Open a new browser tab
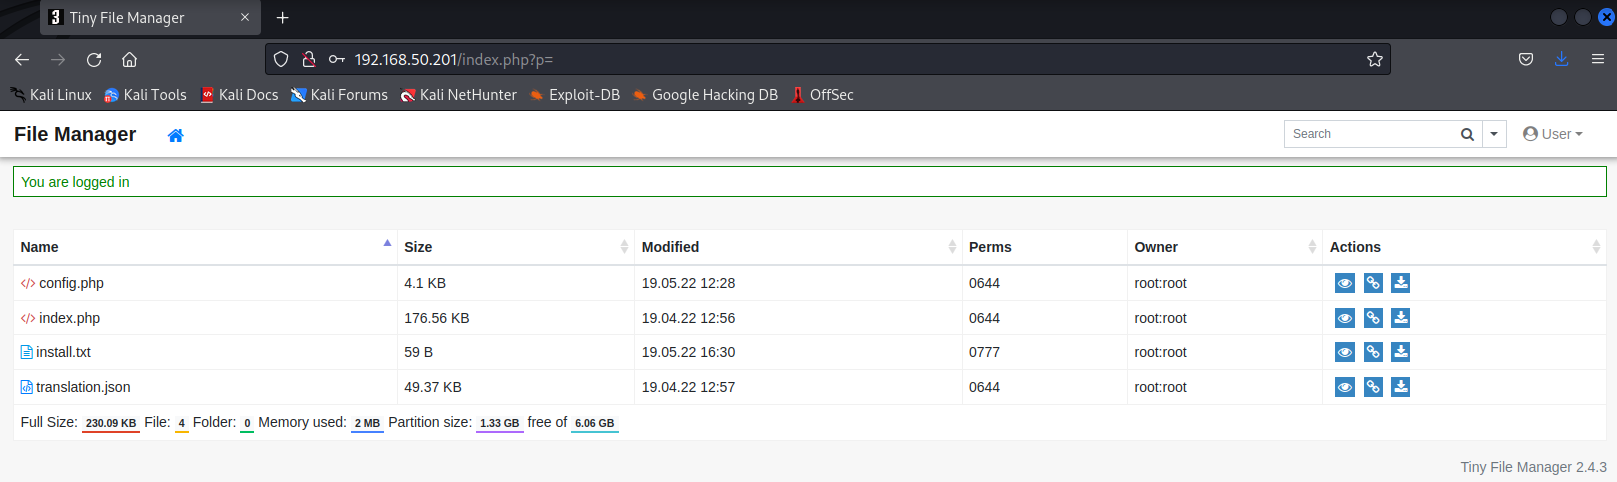 click(282, 17)
